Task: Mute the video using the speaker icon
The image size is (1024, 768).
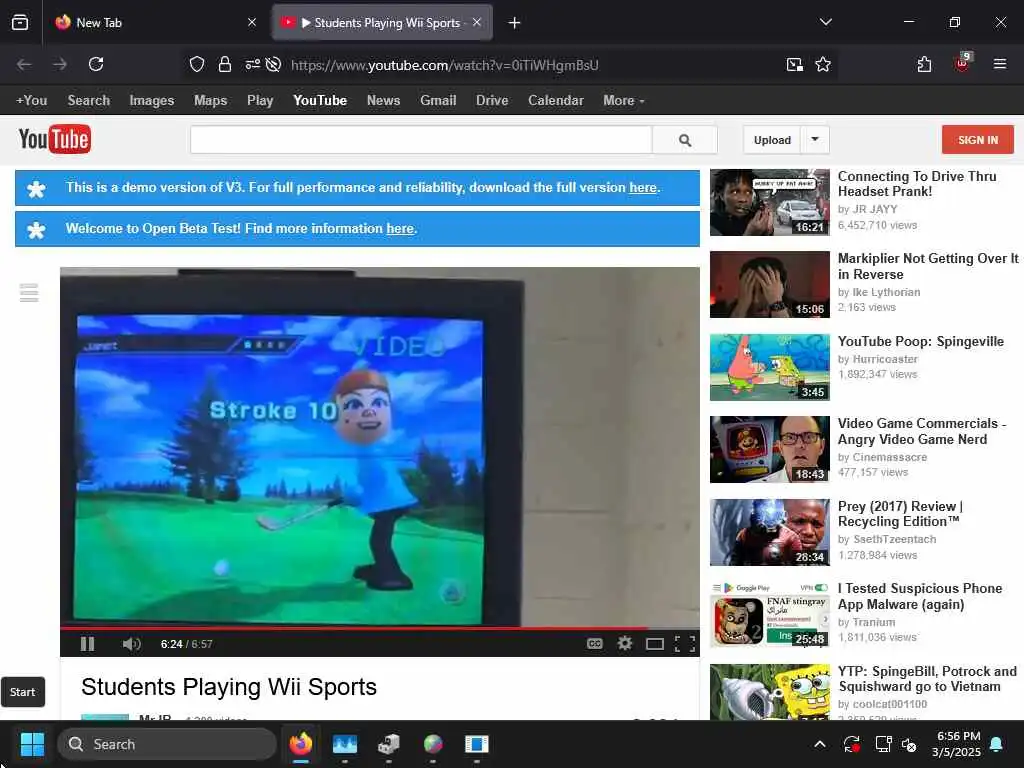Action: click(131, 644)
